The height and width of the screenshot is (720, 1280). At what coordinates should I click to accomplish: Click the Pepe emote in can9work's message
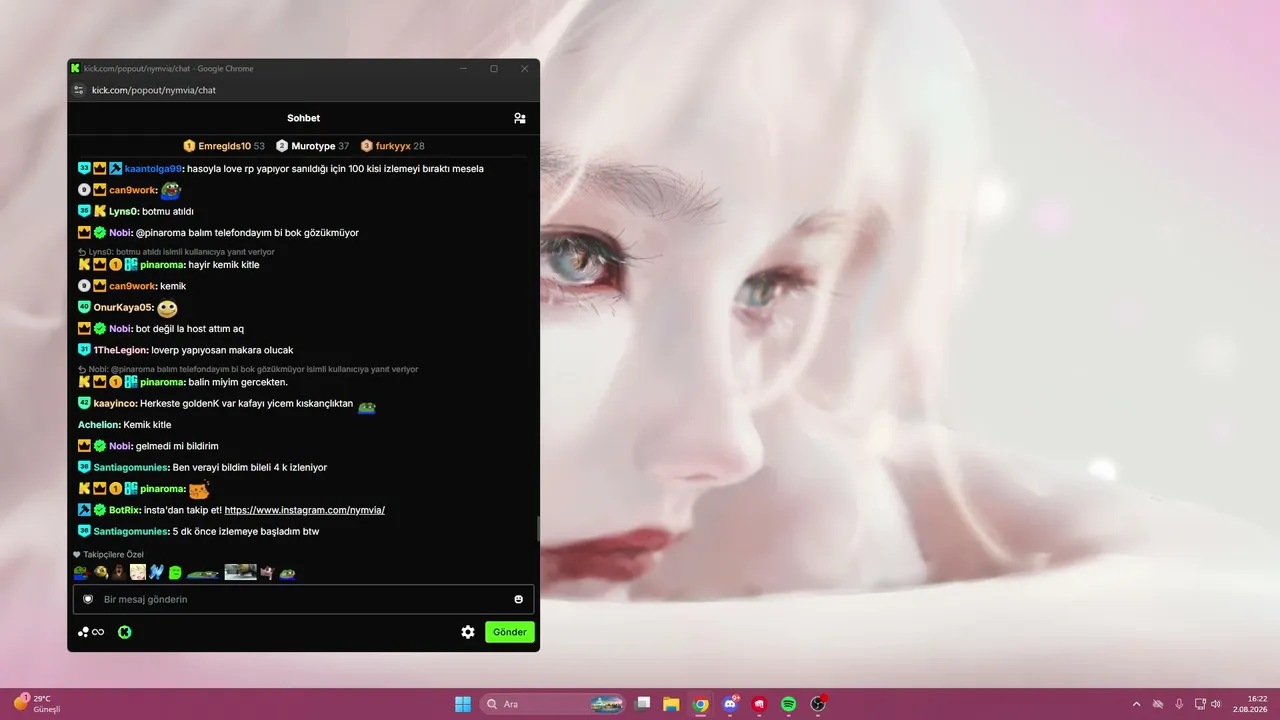click(170, 190)
